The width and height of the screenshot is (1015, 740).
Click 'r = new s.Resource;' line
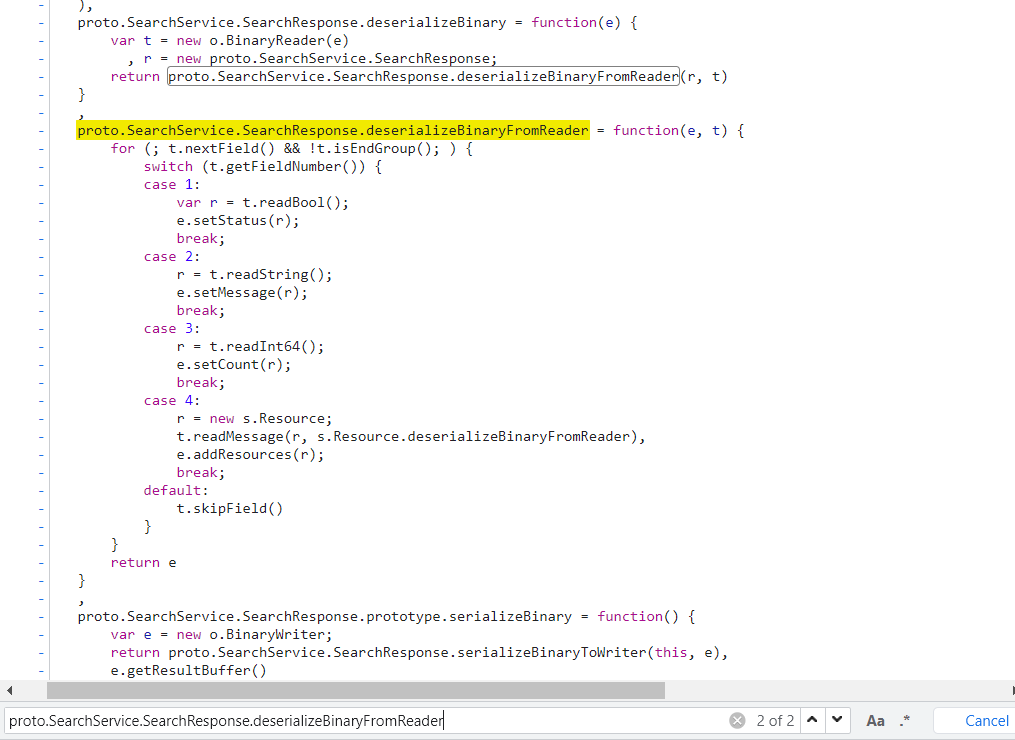[254, 418]
